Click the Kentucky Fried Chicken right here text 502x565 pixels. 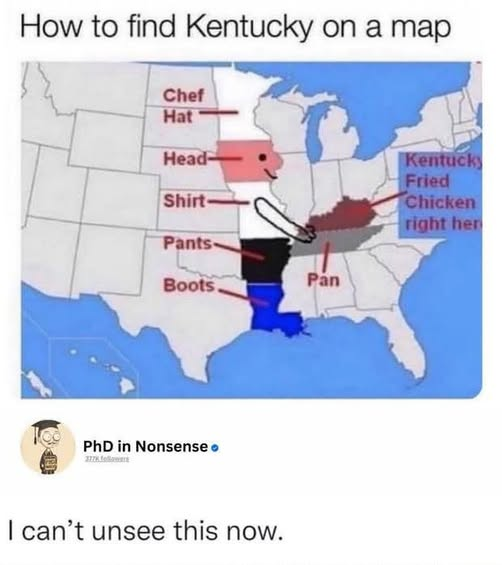(444, 191)
